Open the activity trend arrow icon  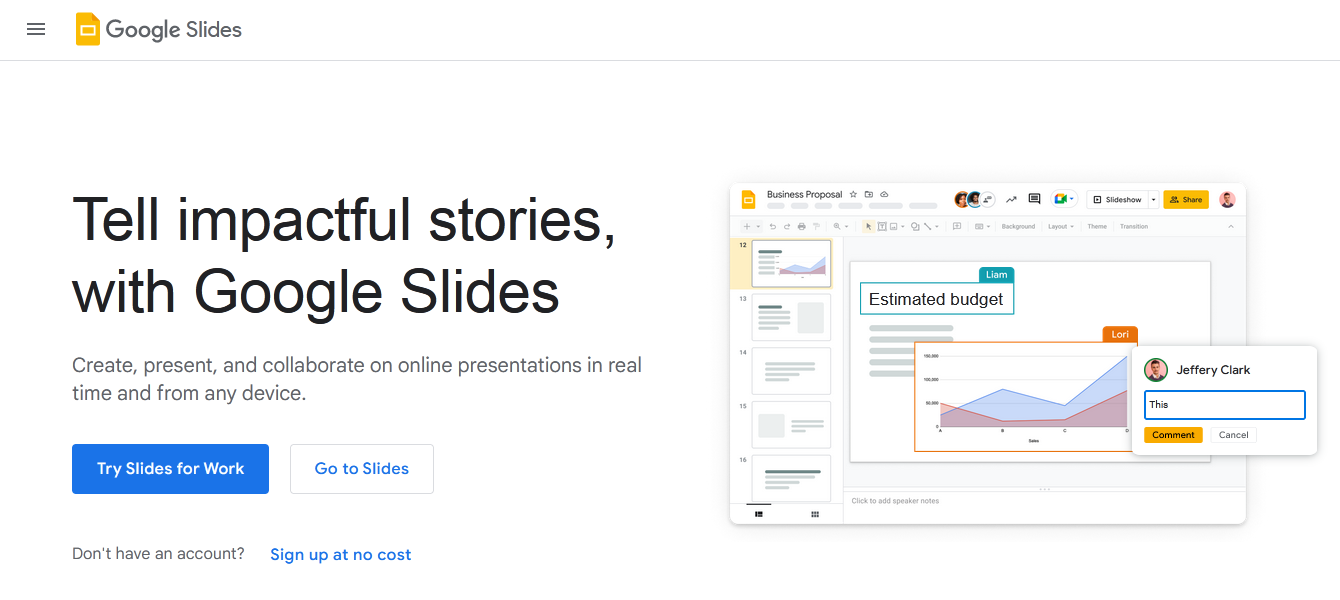click(x=1011, y=199)
